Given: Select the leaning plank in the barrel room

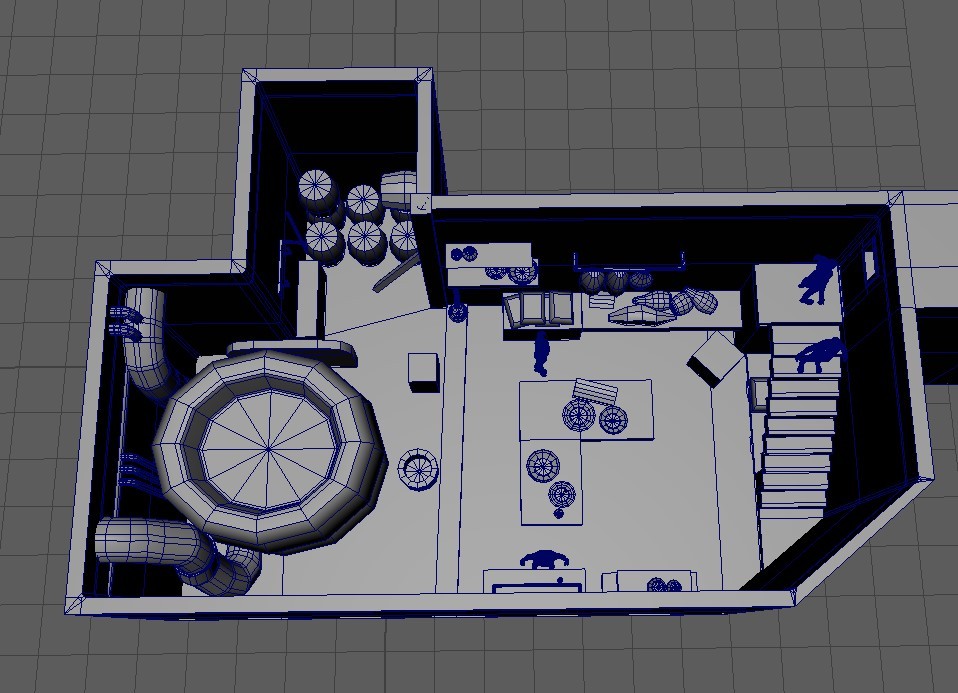Looking at the screenshot, I should tap(396, 274).
